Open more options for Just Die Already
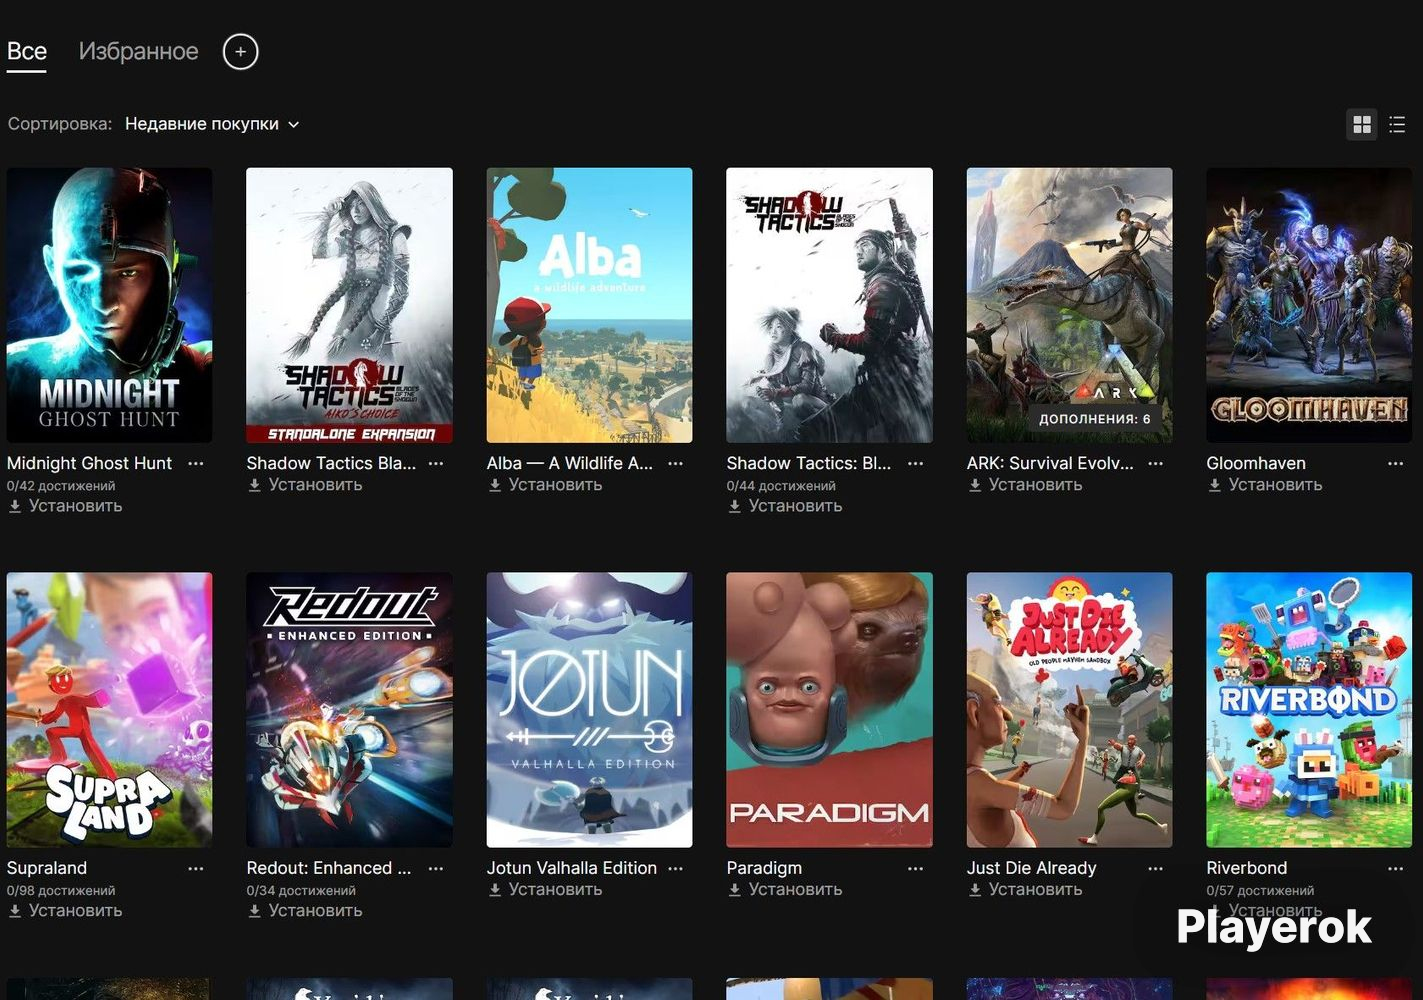This screenshot has width=1423, height=1000. point(1156,868)
